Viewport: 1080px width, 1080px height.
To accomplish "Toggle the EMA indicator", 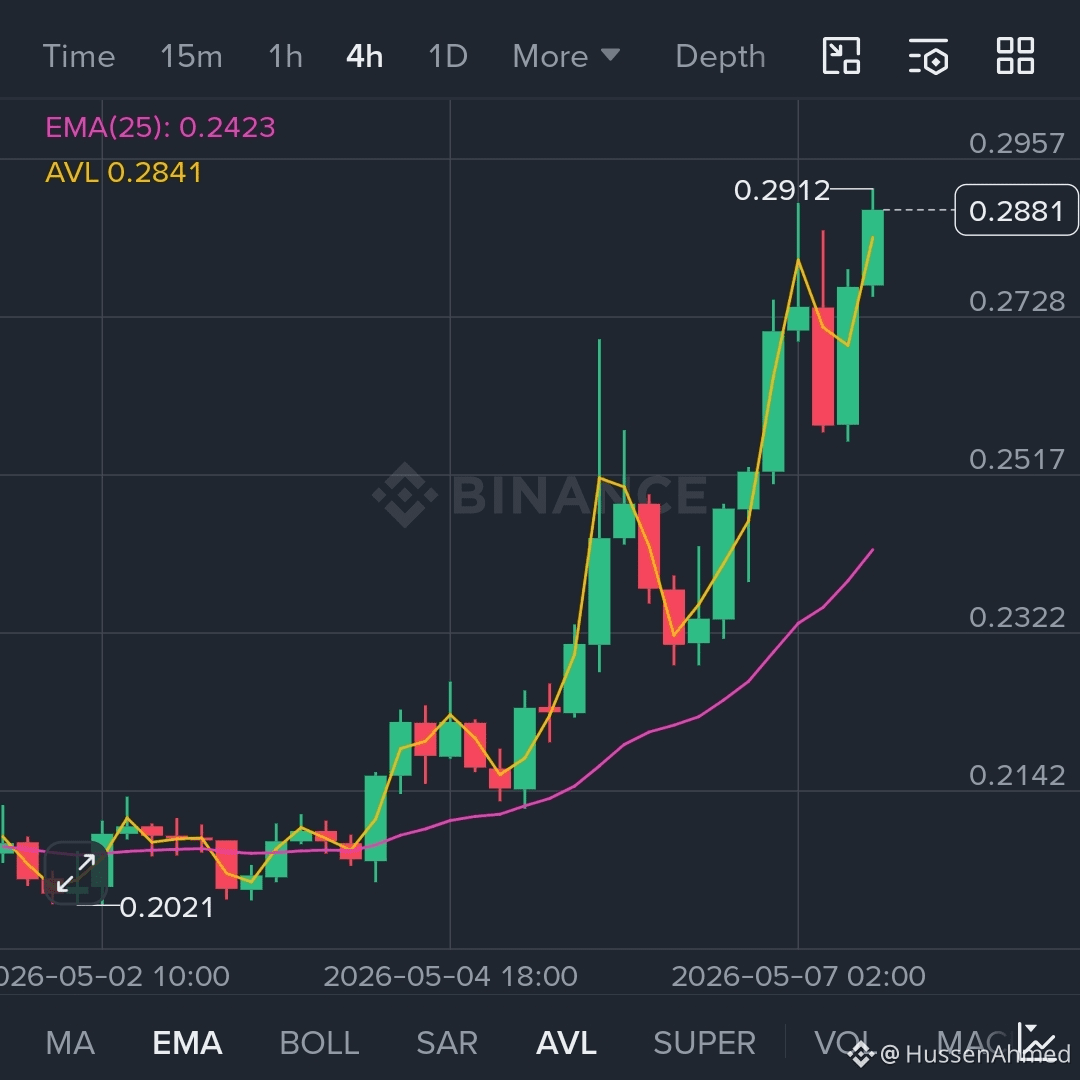I will (187, 1043).
